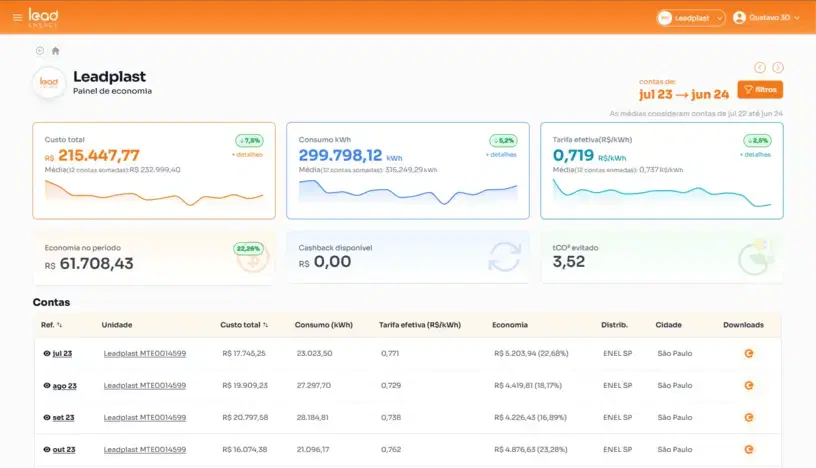Image resolution: width=816 pixels, height=468 pixels.
Task: Click the user avatar icon
Action: click(739, 18)
